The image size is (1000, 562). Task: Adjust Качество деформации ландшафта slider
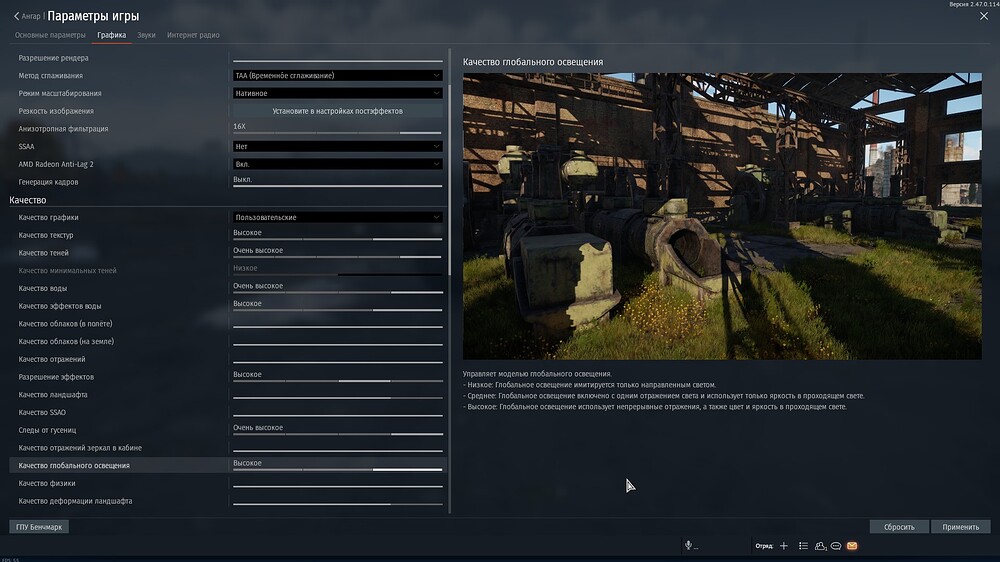(337, 504)
